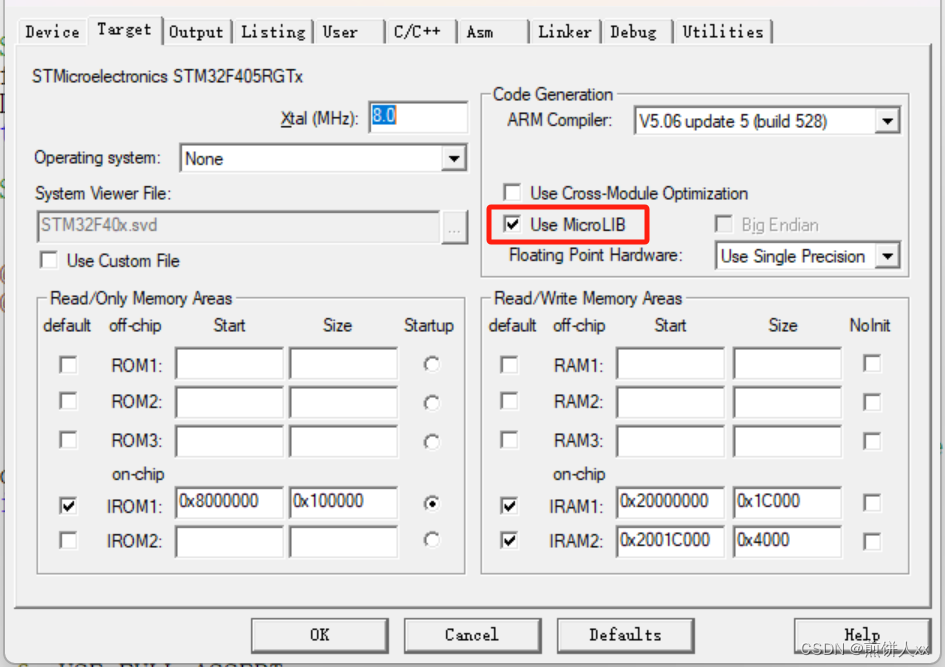This screenshot has width=945, height=667.
Task: Click the OK button
Action: 319,635
